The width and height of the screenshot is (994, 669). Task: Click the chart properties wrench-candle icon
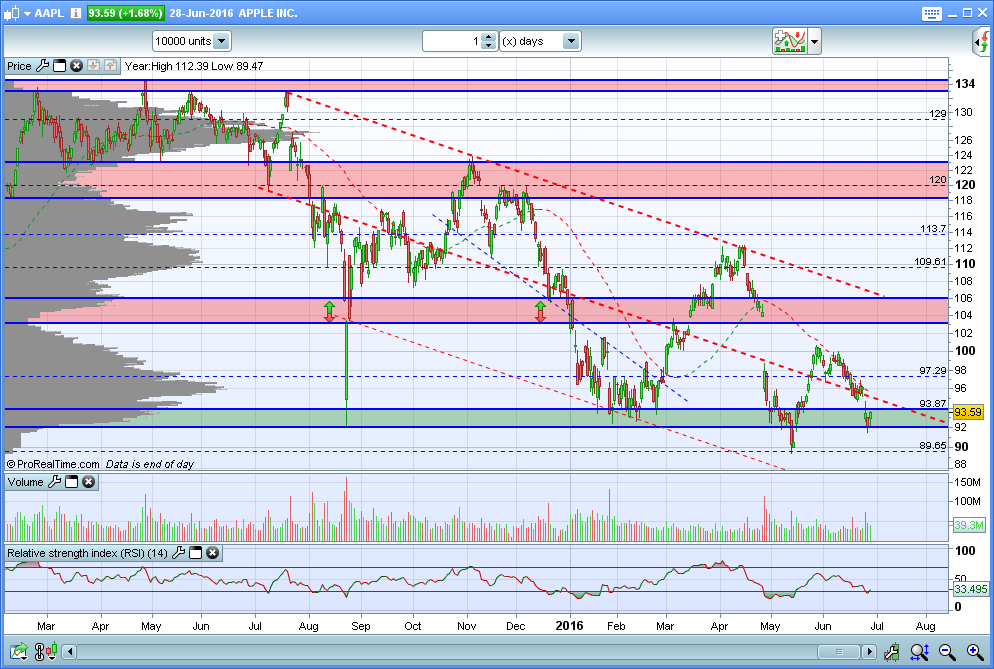891,651
